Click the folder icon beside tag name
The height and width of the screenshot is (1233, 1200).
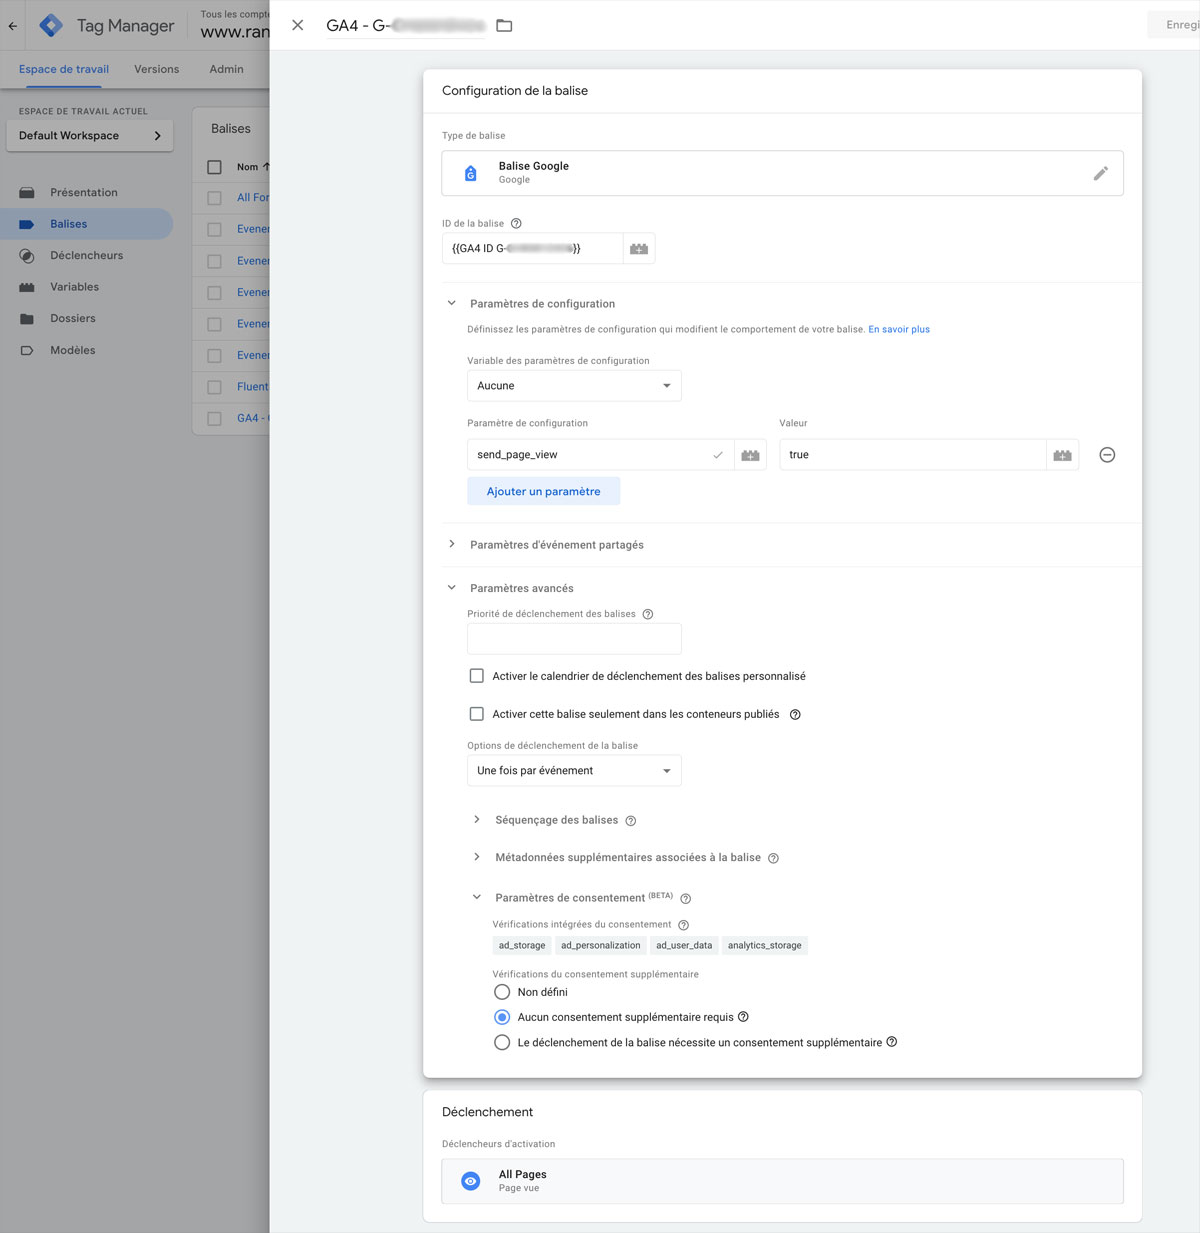click(504, 25)
